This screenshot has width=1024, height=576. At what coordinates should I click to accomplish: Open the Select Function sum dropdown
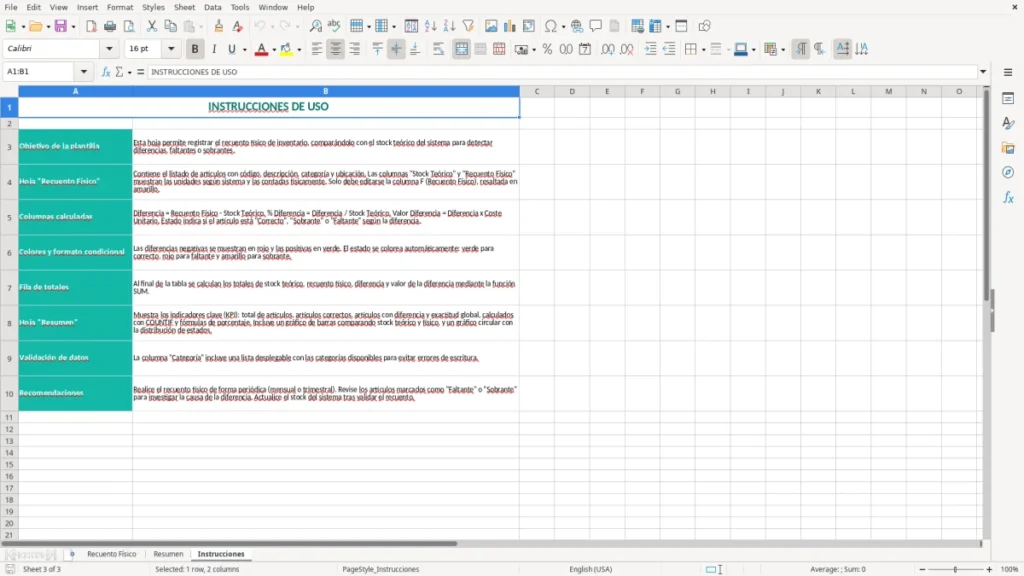pos(129,72)
